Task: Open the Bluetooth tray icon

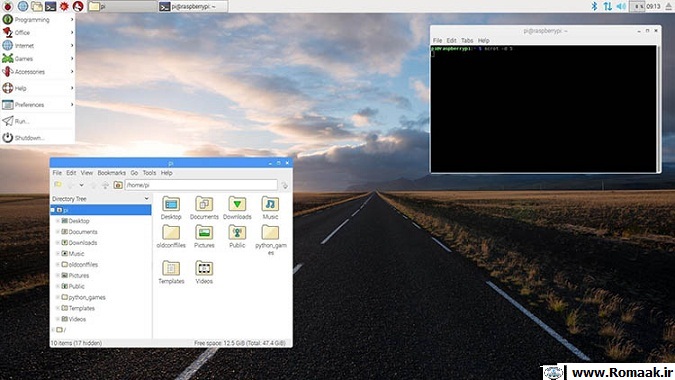Action: point(594,6)
